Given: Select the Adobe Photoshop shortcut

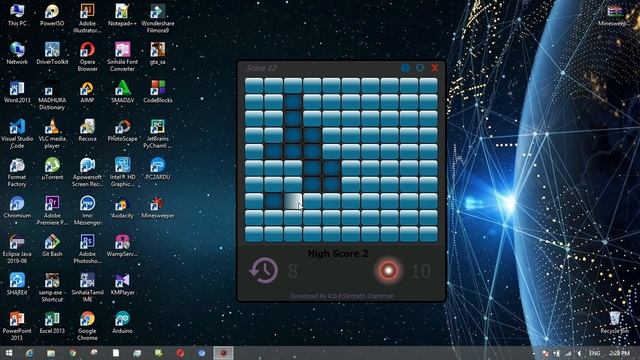Looking at the screenshot, I should coord(87,249).
